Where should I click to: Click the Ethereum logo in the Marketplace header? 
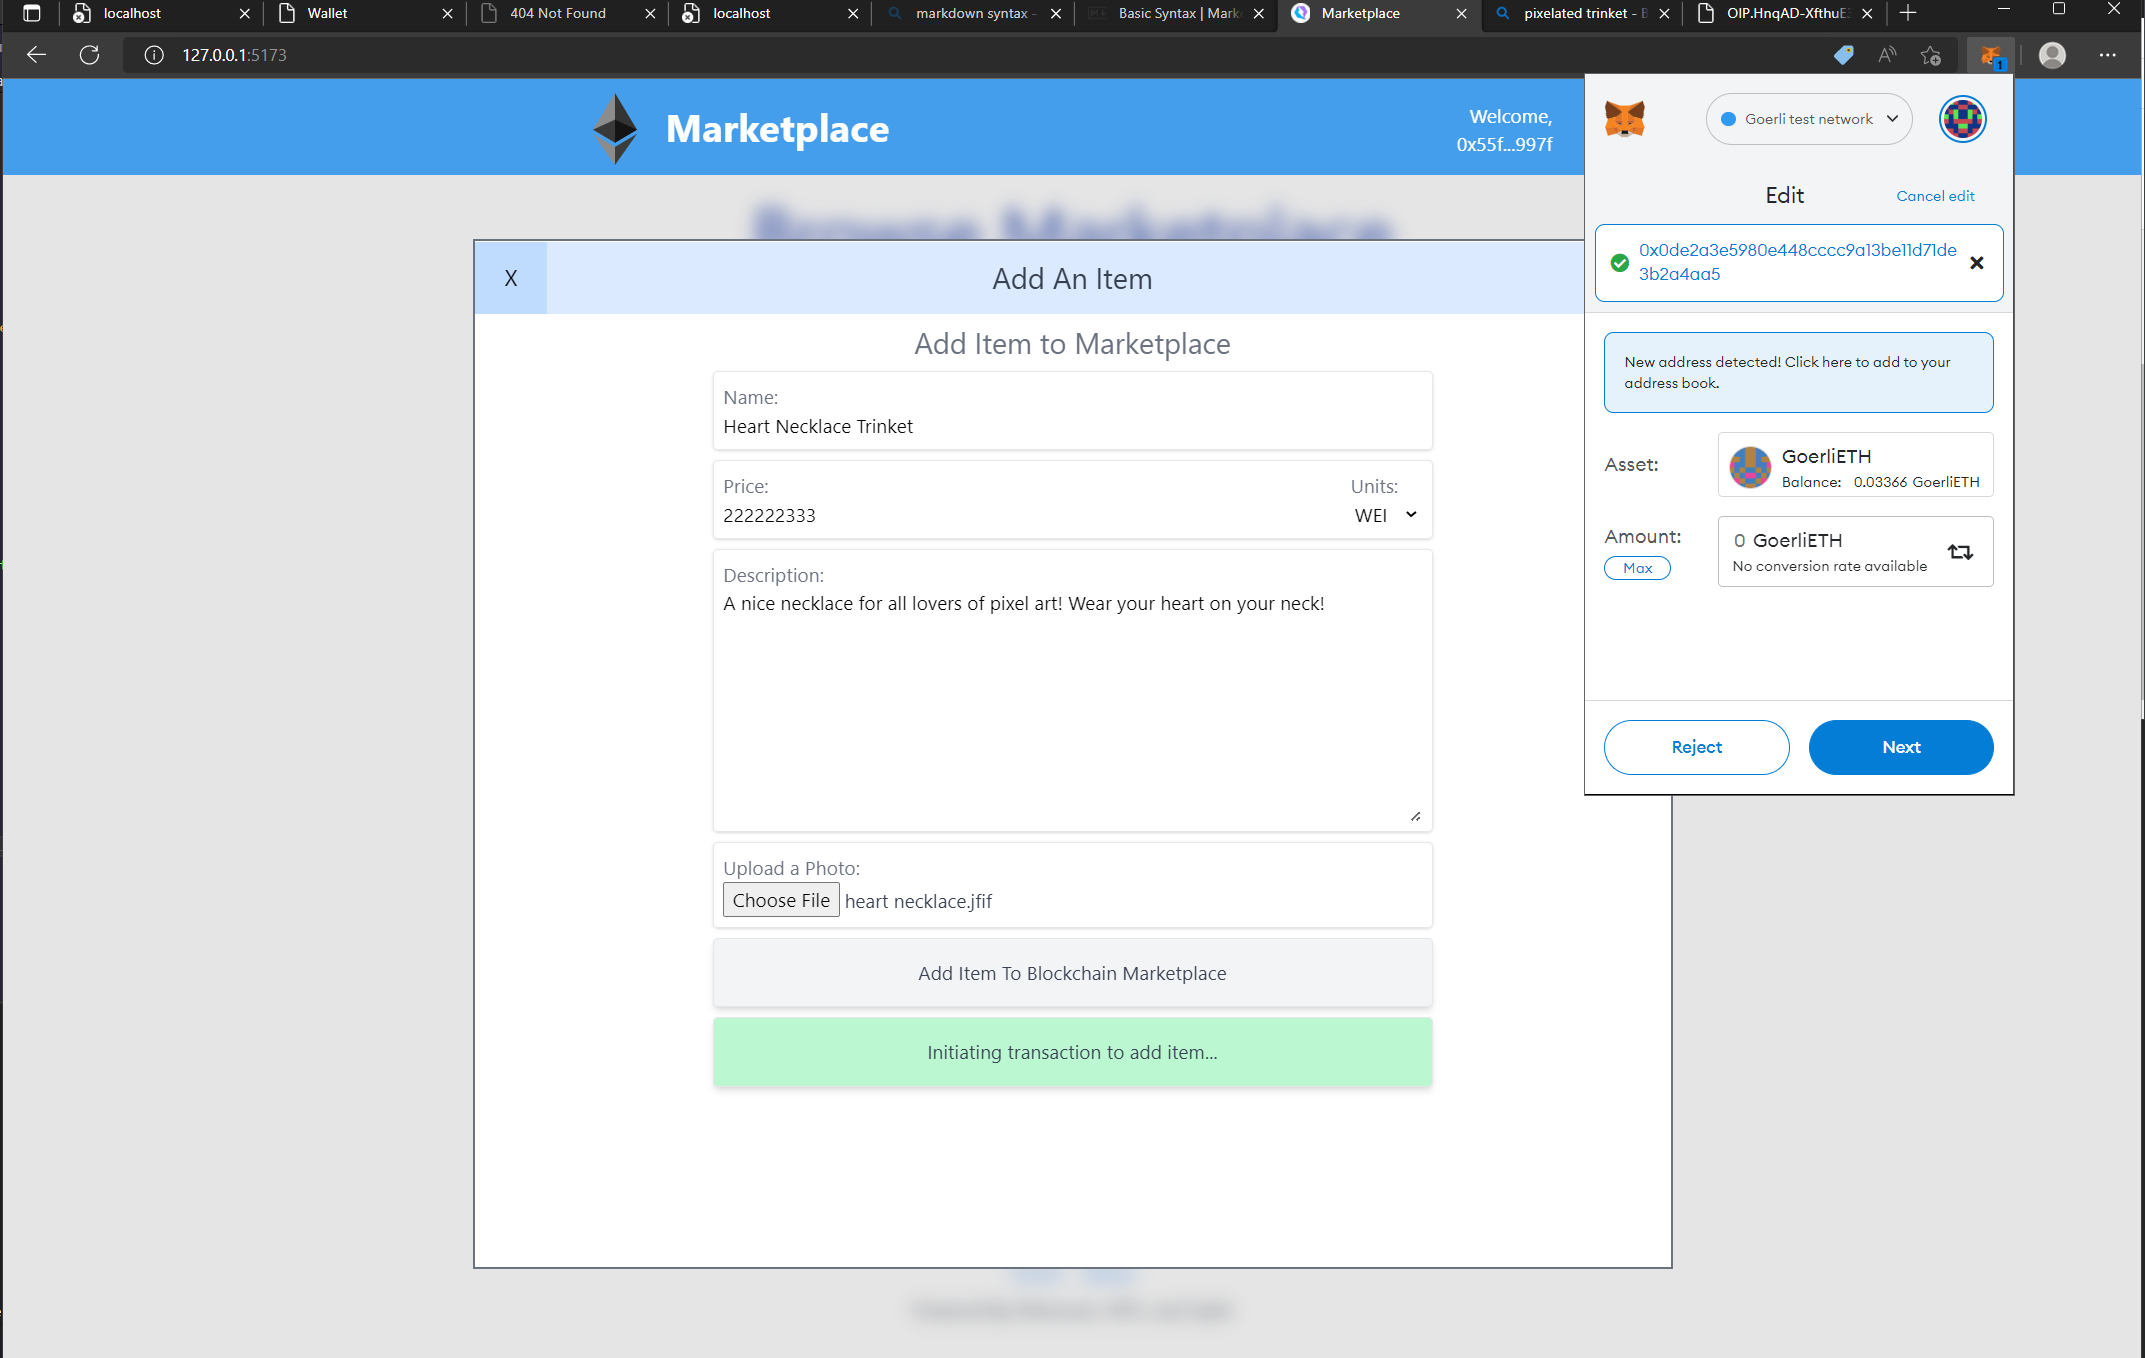614,128
